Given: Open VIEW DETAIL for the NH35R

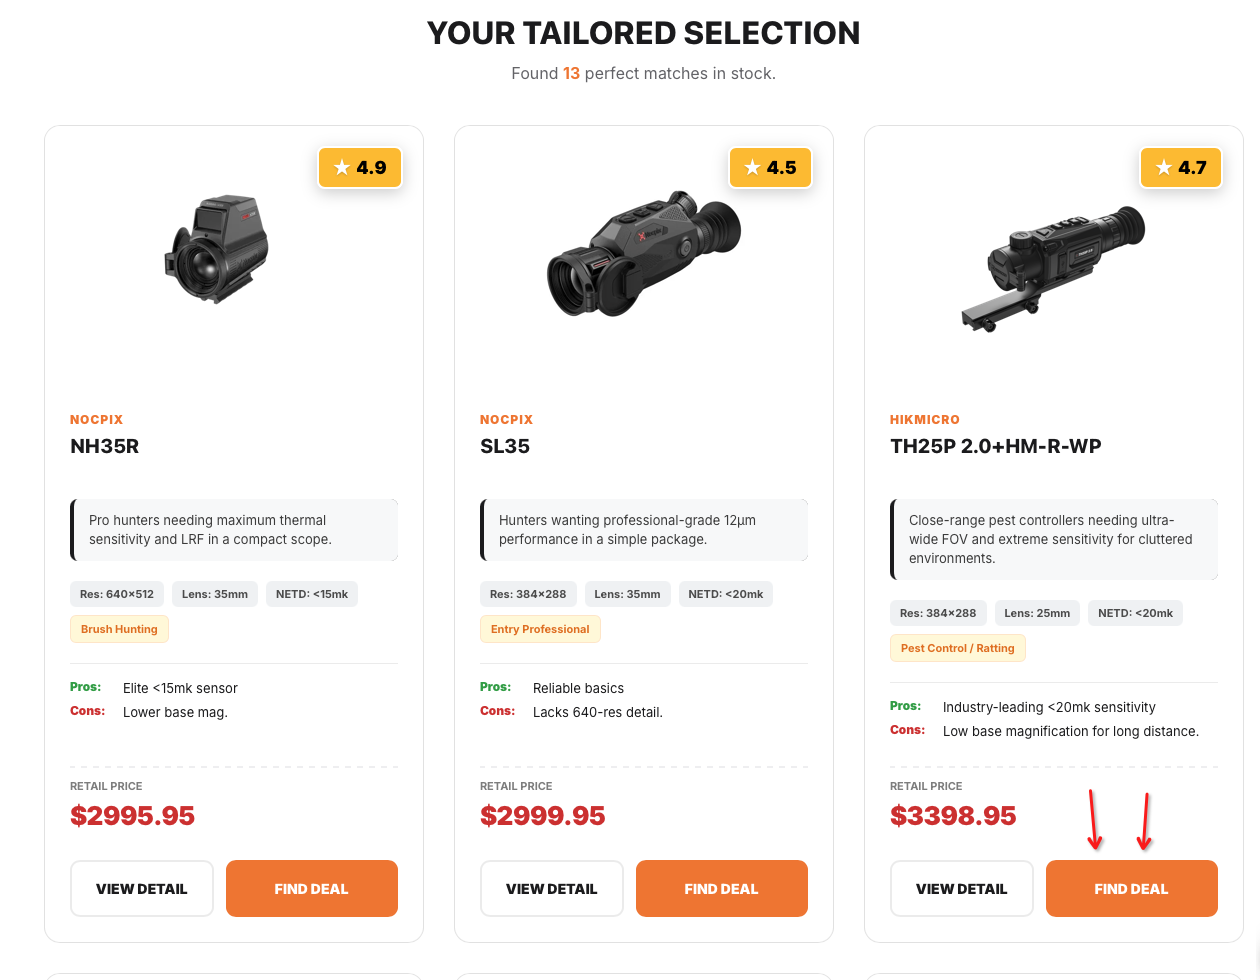Looking at the screenshot, I should tap(141, 888).
